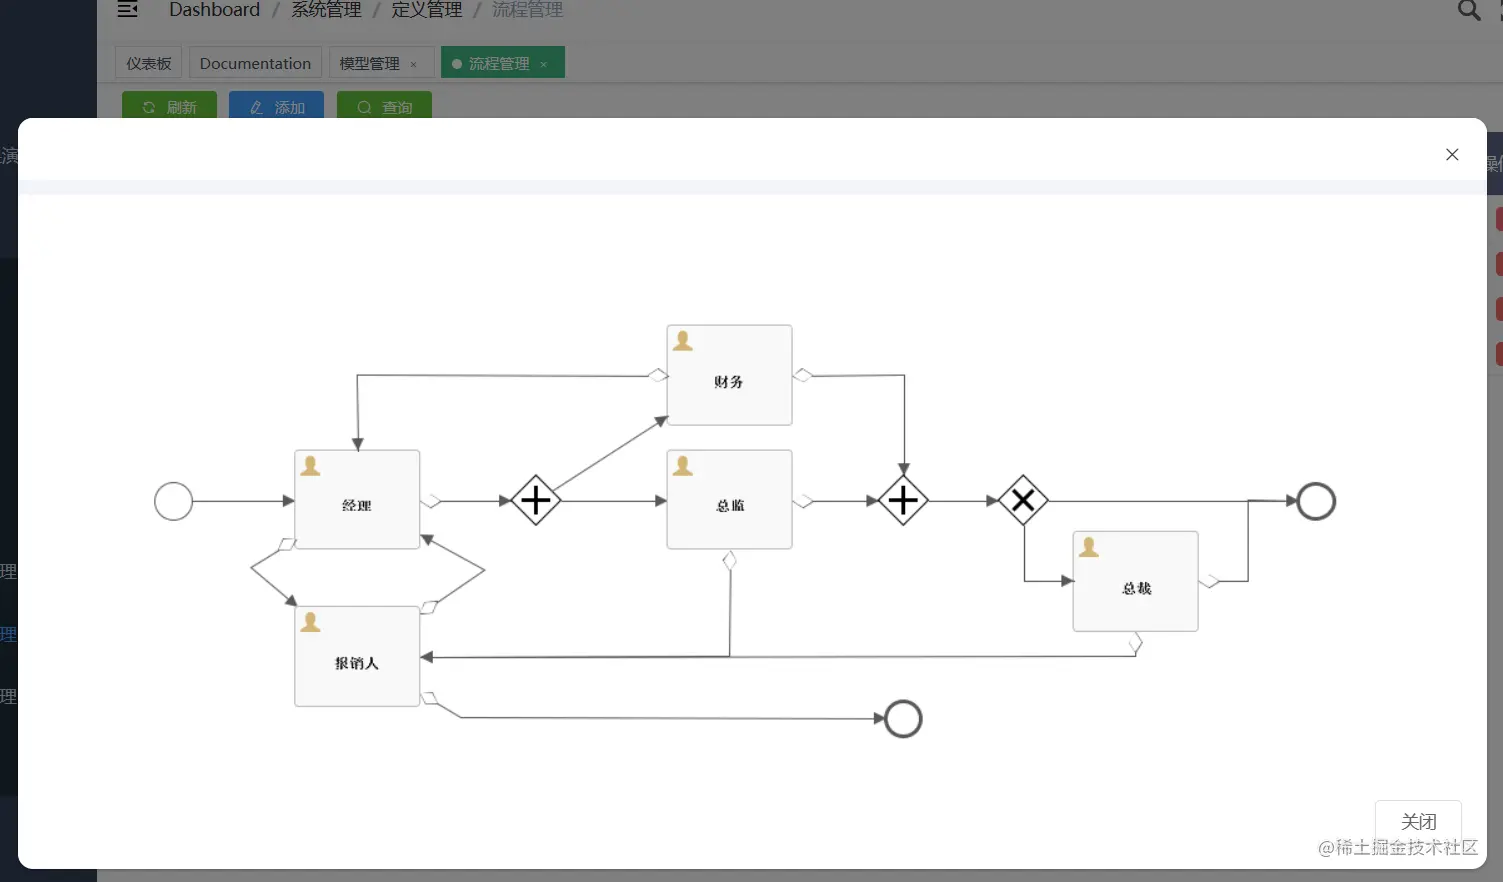Open the search magnifier icon

point(1468,10)
